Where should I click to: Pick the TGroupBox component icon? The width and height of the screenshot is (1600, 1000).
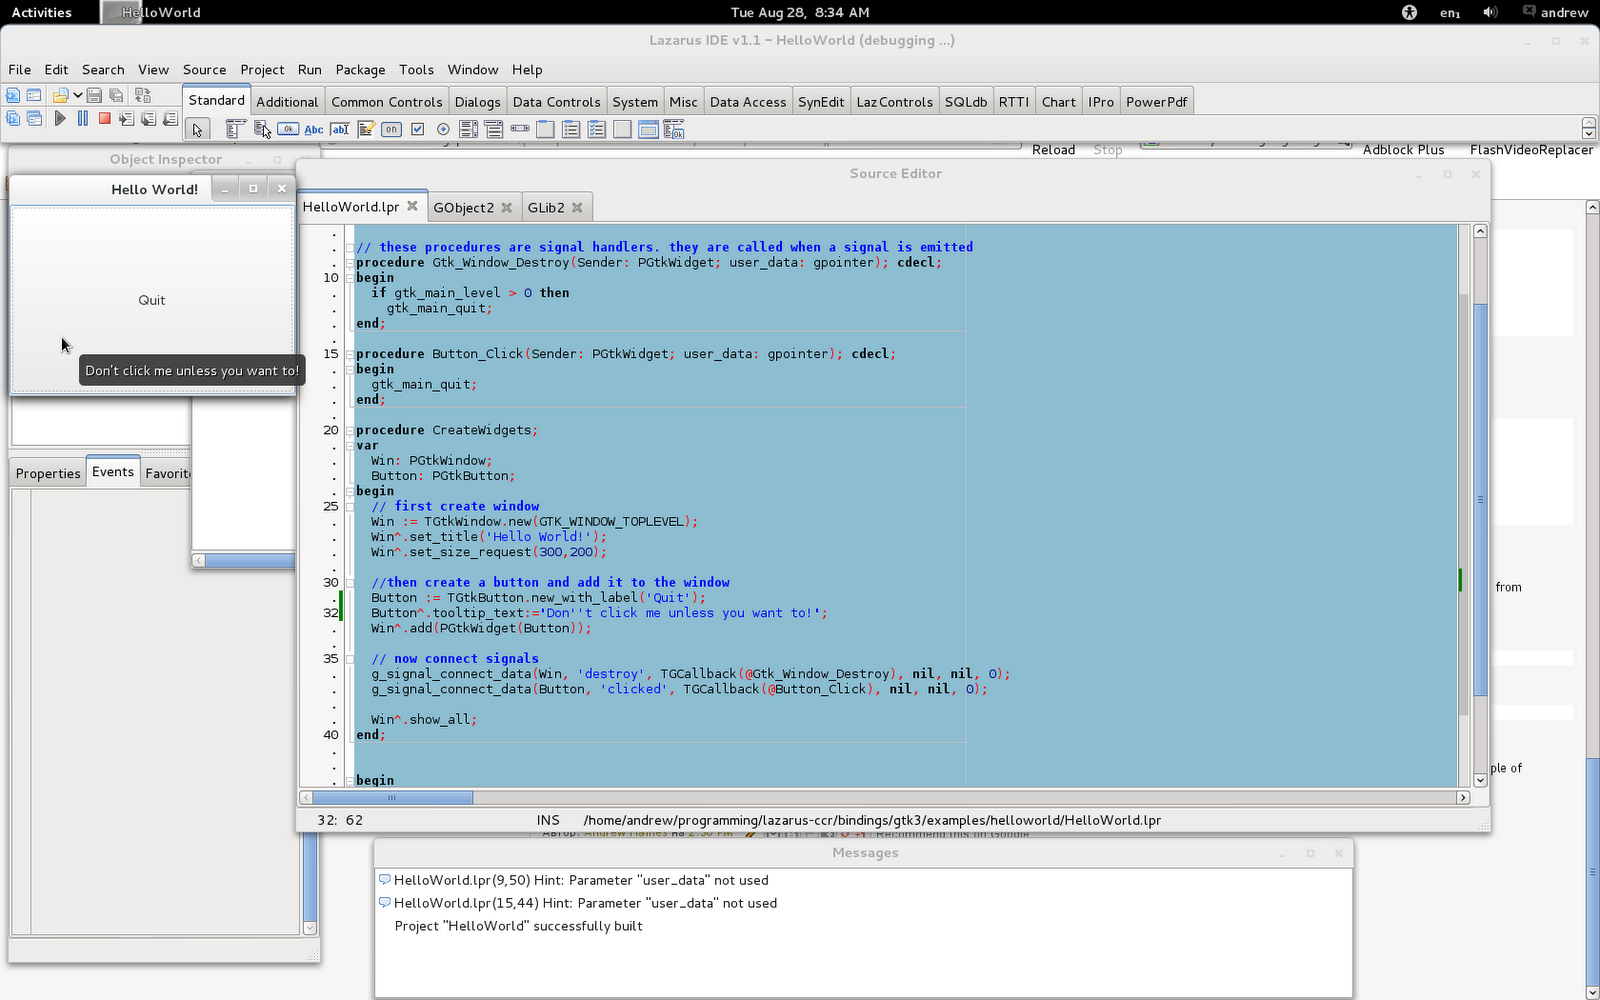[x=545, y=129]
